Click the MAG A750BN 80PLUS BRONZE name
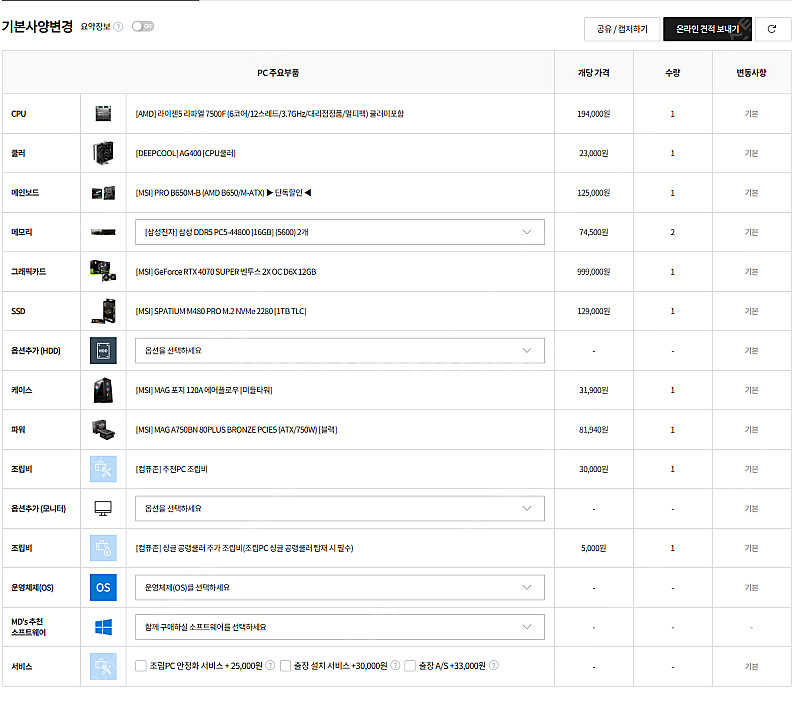The image size is (800, 709). pyautogui.click(x=236, y=429)
